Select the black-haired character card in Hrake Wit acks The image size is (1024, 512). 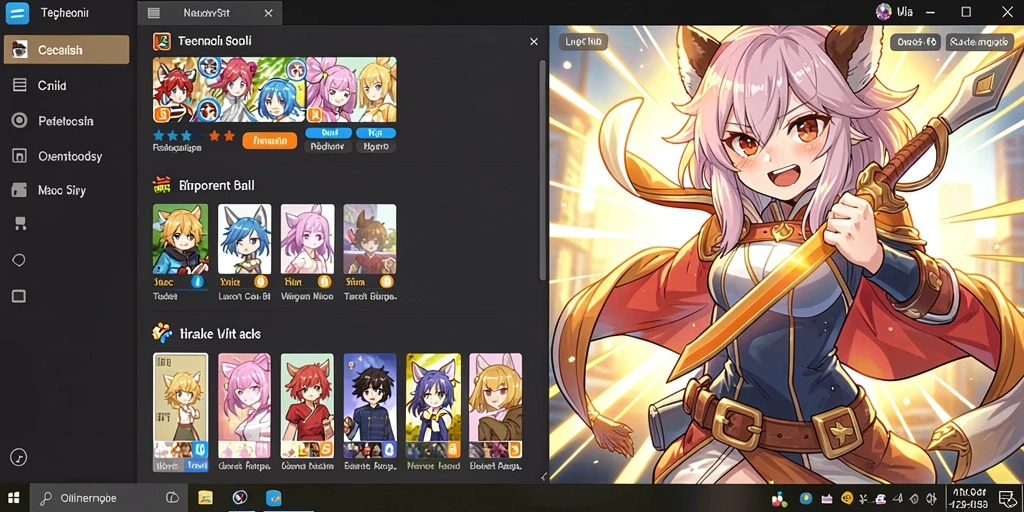370,405
